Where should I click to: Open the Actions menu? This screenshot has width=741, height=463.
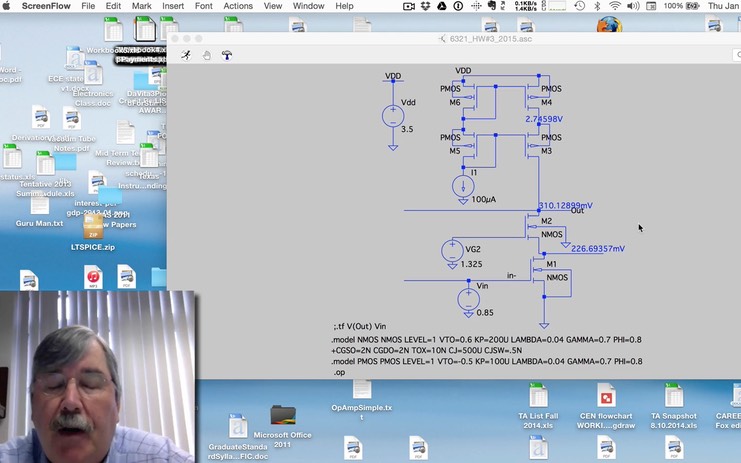pyautogui.click(x=238, y=6)
